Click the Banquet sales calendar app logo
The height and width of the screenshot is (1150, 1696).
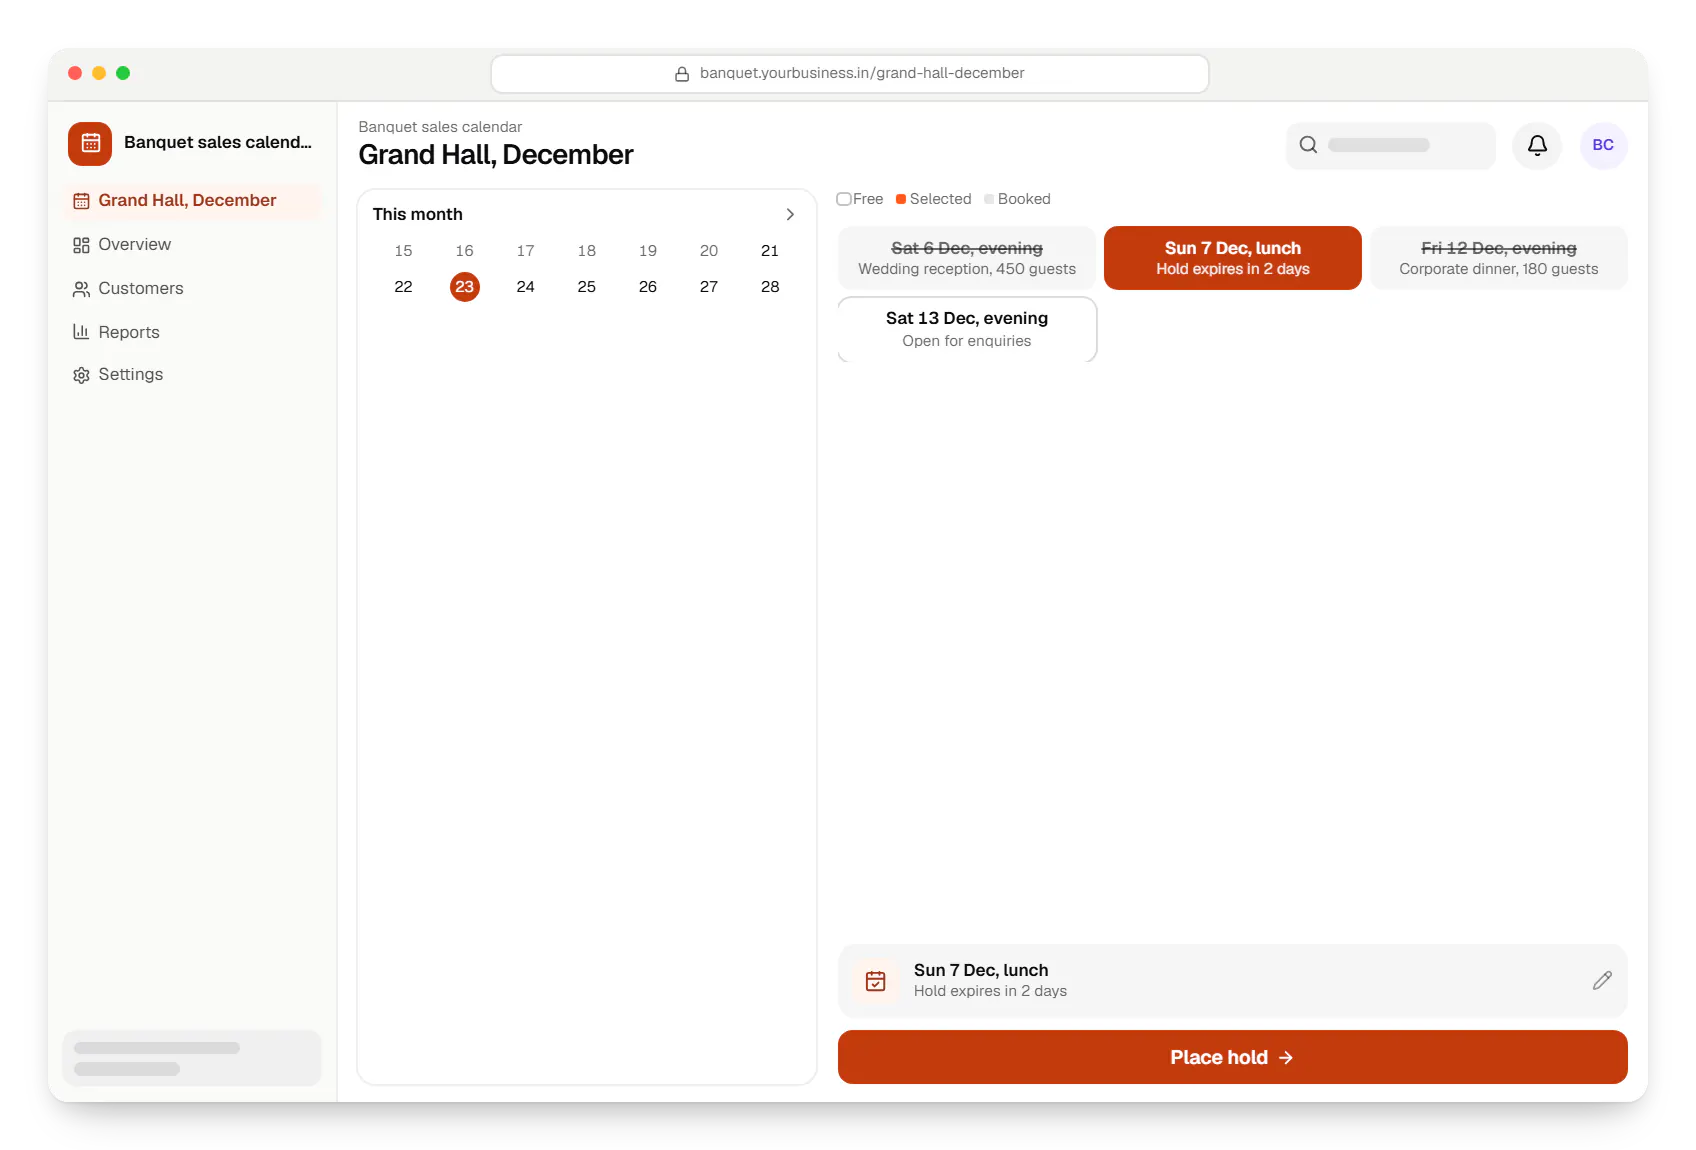click(x=90, y=143)
